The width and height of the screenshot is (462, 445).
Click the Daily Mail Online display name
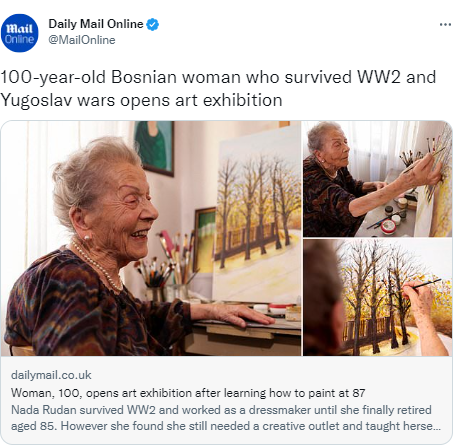click(x=96, y=24)
